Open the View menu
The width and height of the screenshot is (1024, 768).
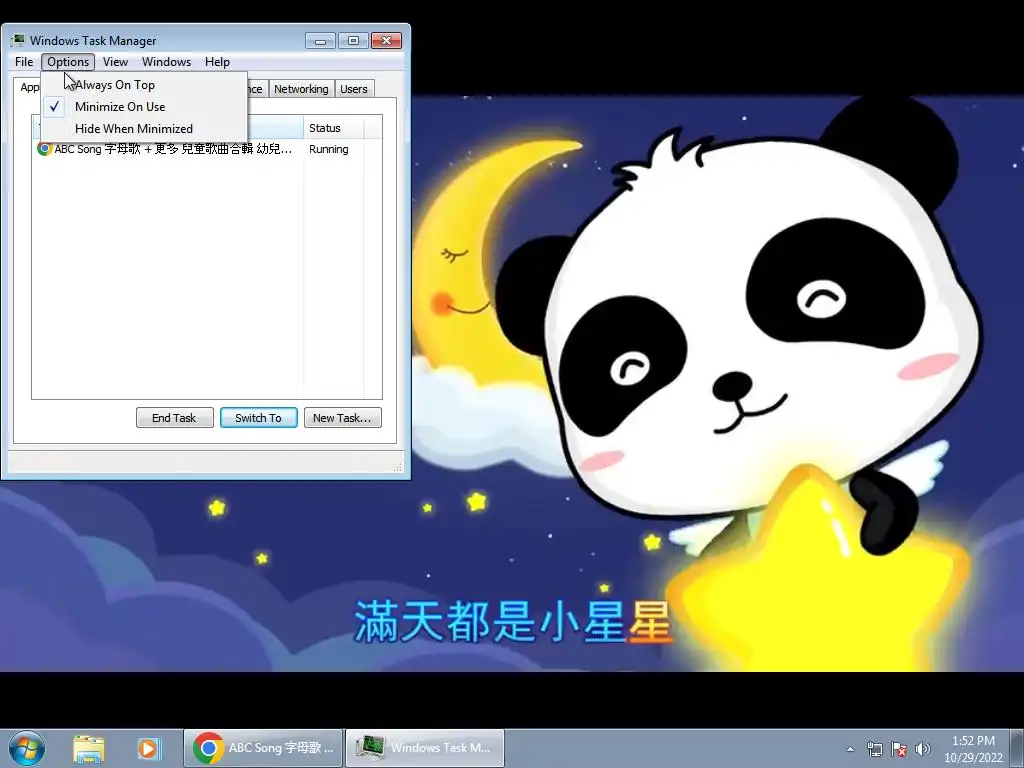[115, 61]
